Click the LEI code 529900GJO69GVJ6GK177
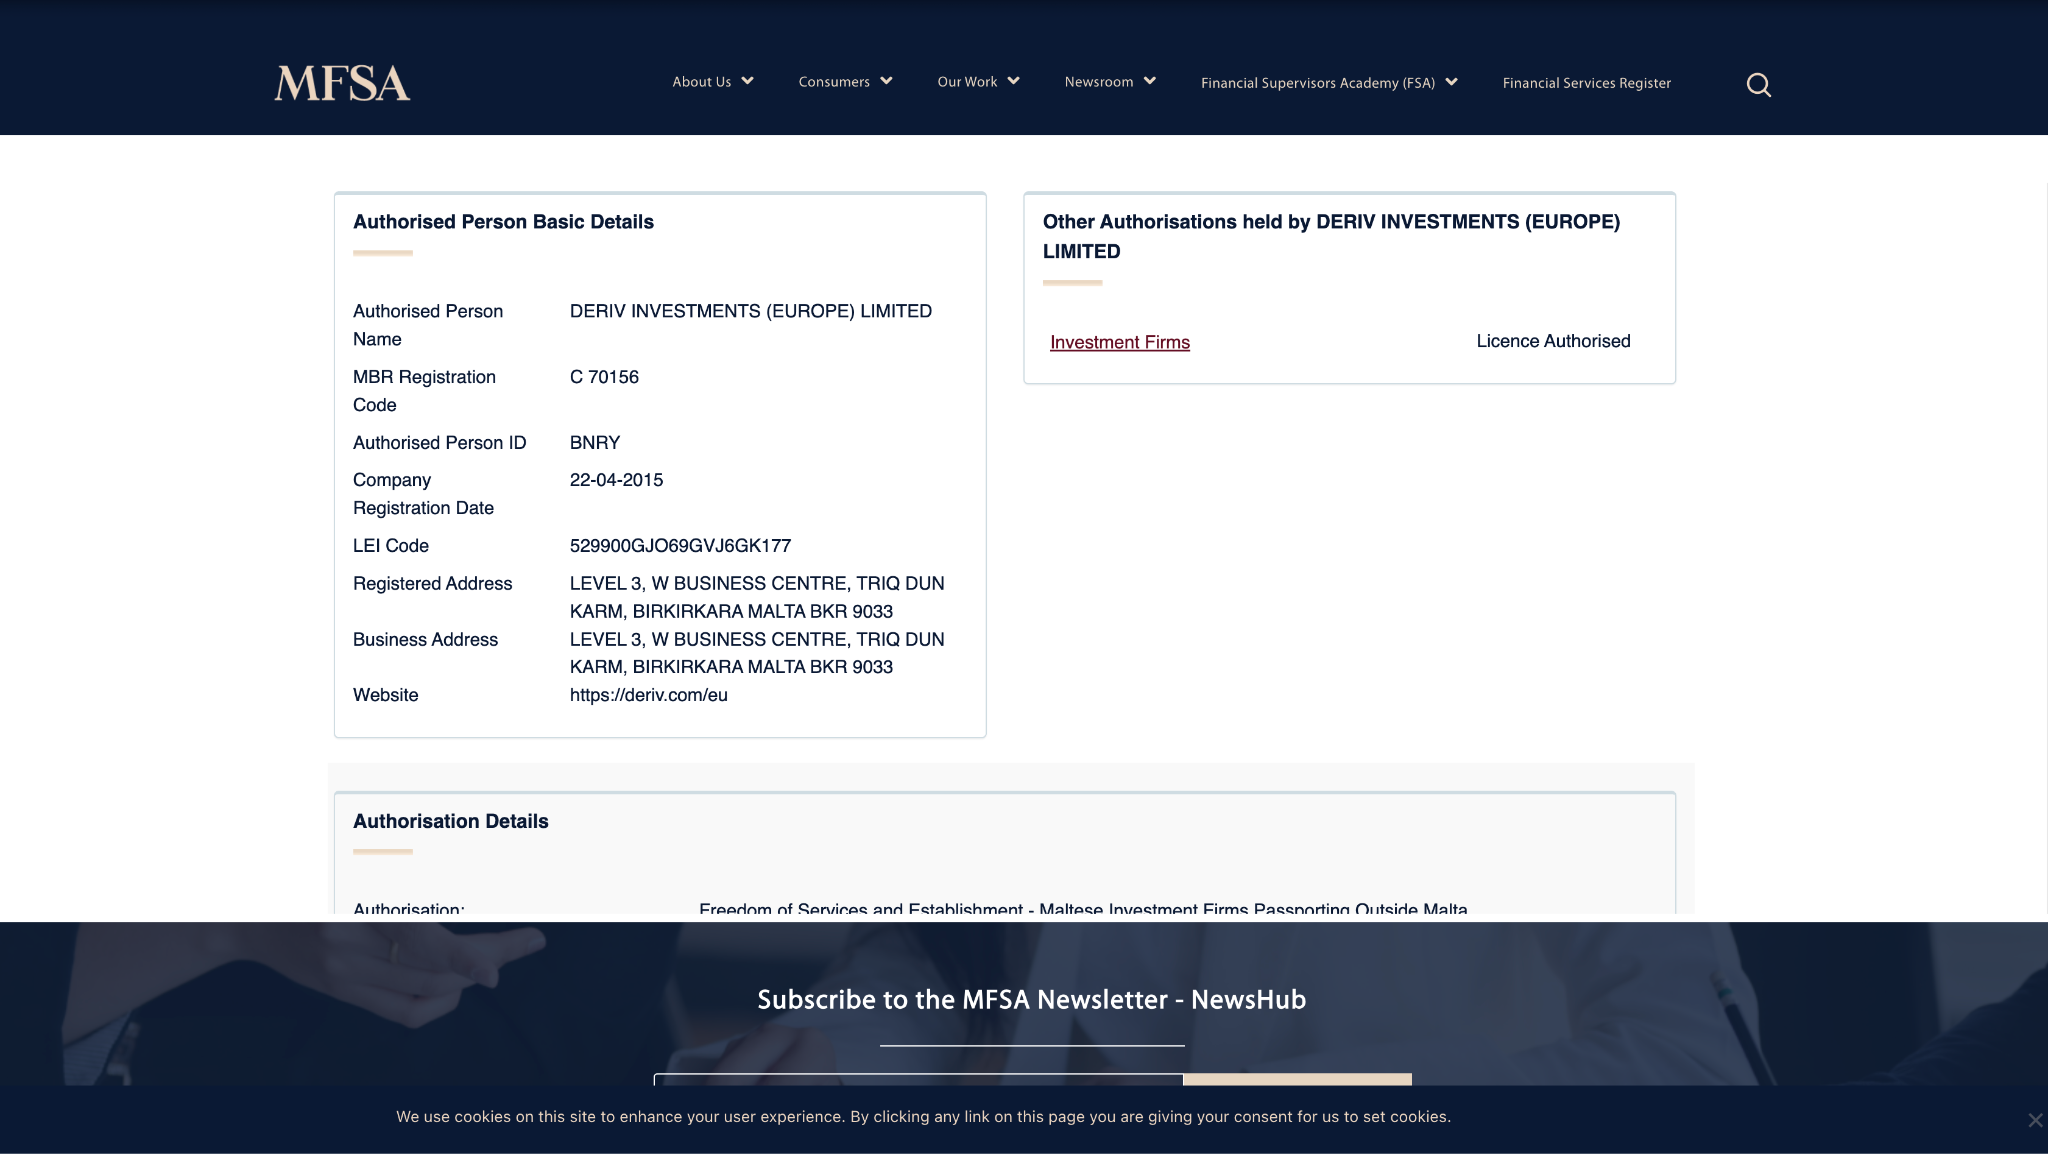 [680, 546]
